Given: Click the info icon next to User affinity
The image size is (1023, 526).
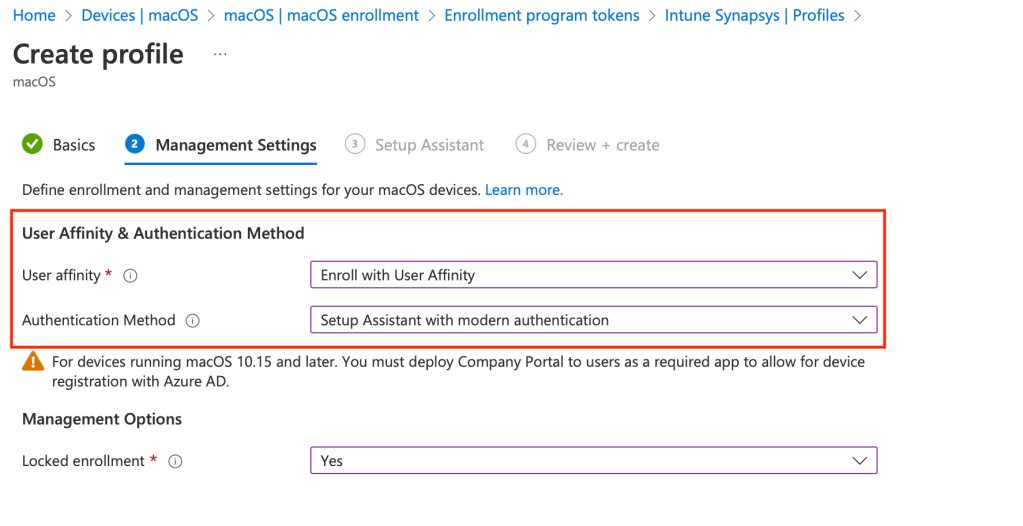Looking at the screenshot, I should [x=130, y=275].
